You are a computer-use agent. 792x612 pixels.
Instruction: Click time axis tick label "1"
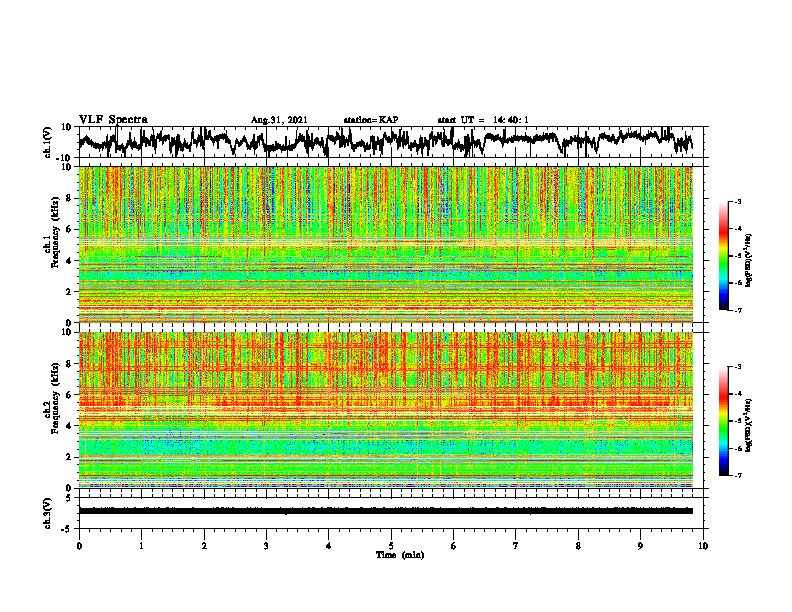pyautogui.click(x=141, y=546)
